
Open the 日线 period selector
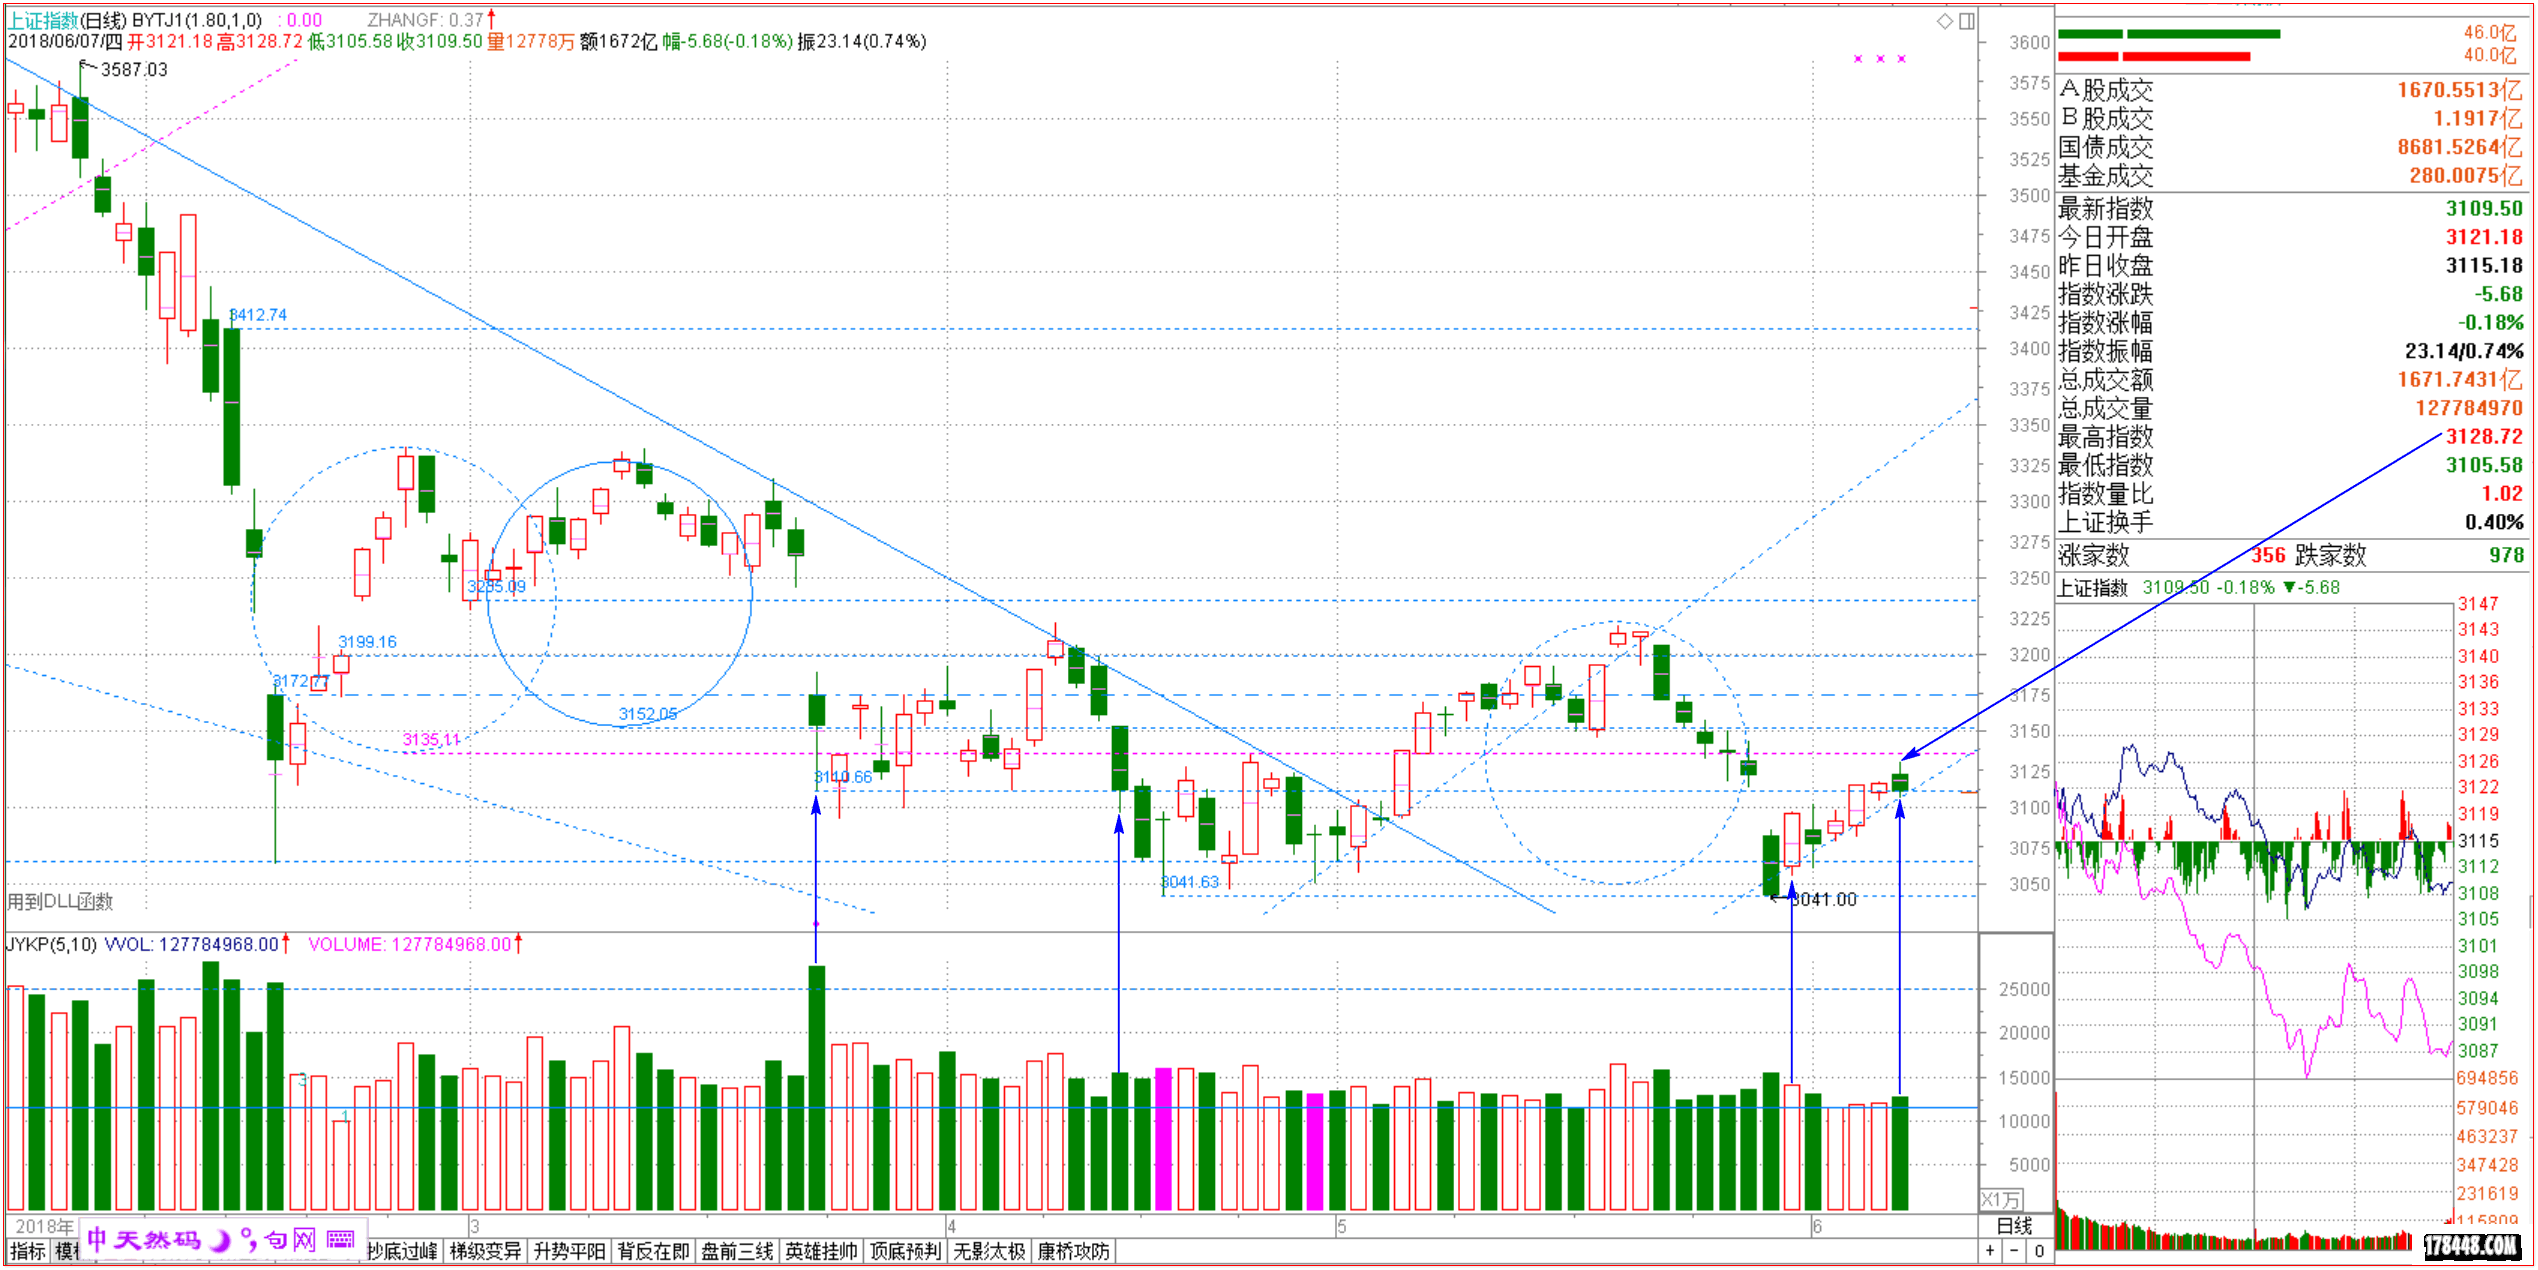[x=2014, y=1226]
